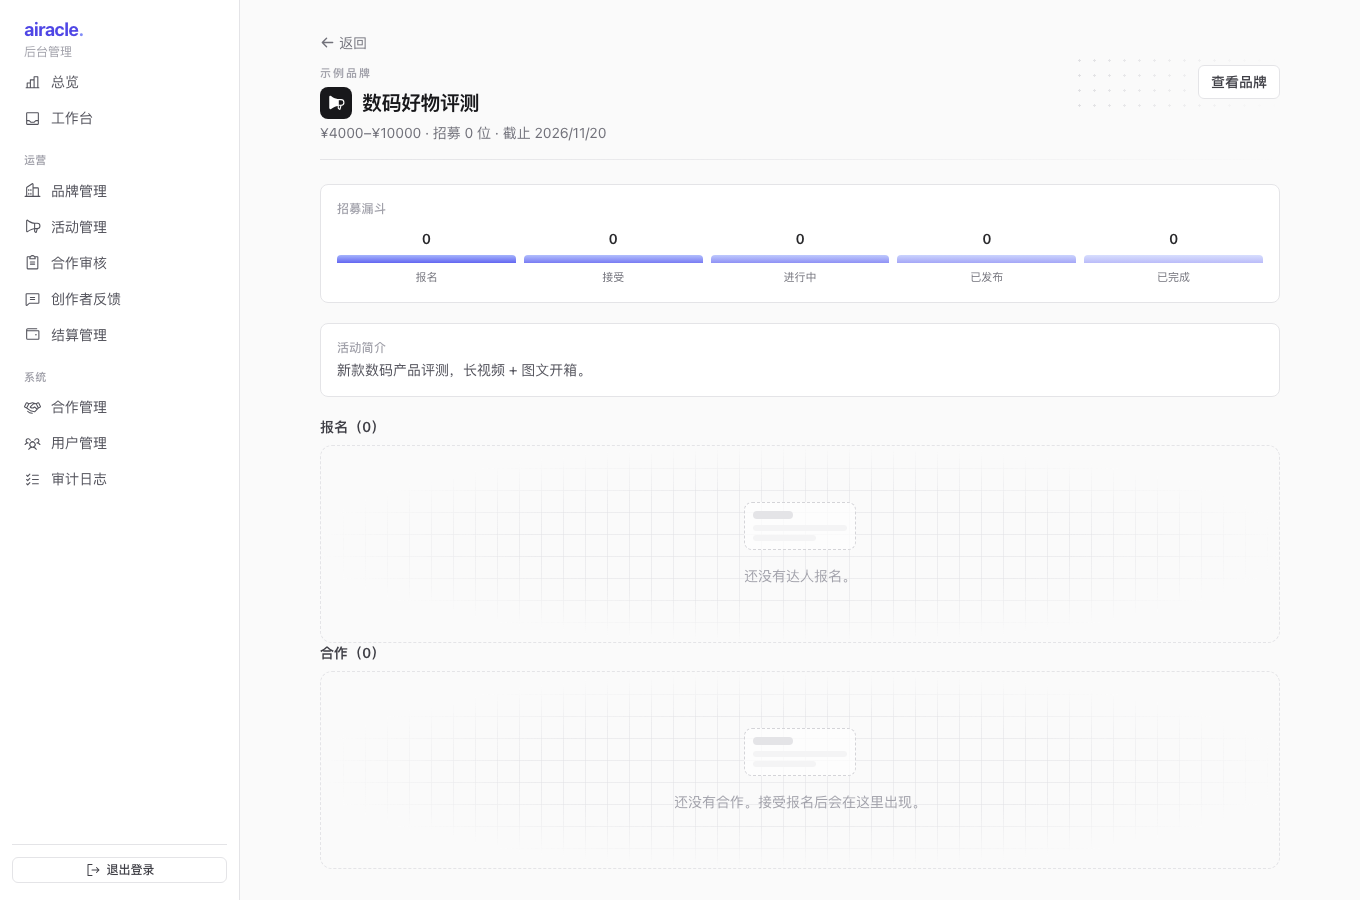Click the 结算管理 wallet icon

(32, 334)
